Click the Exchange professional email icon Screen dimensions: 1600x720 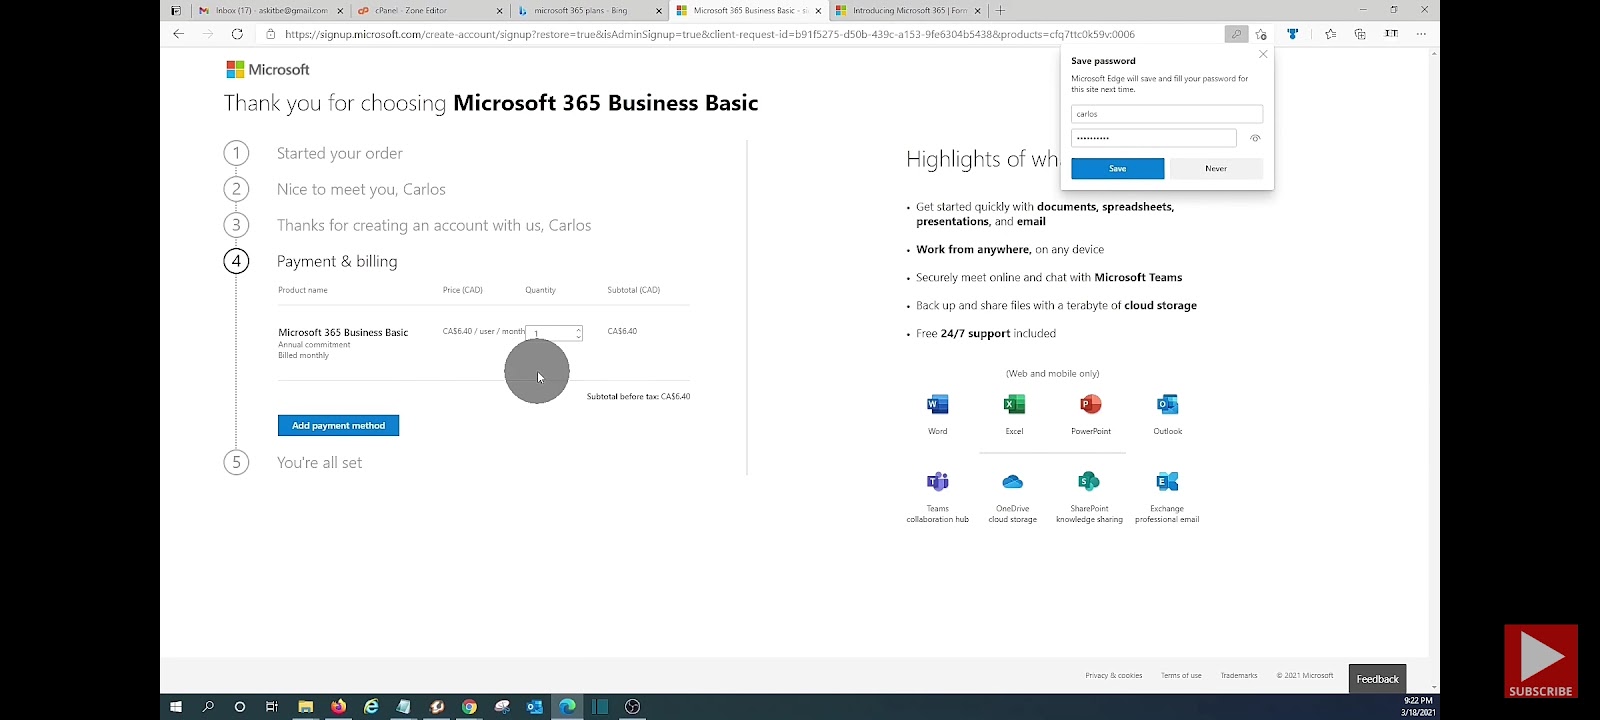[1167, 481]
